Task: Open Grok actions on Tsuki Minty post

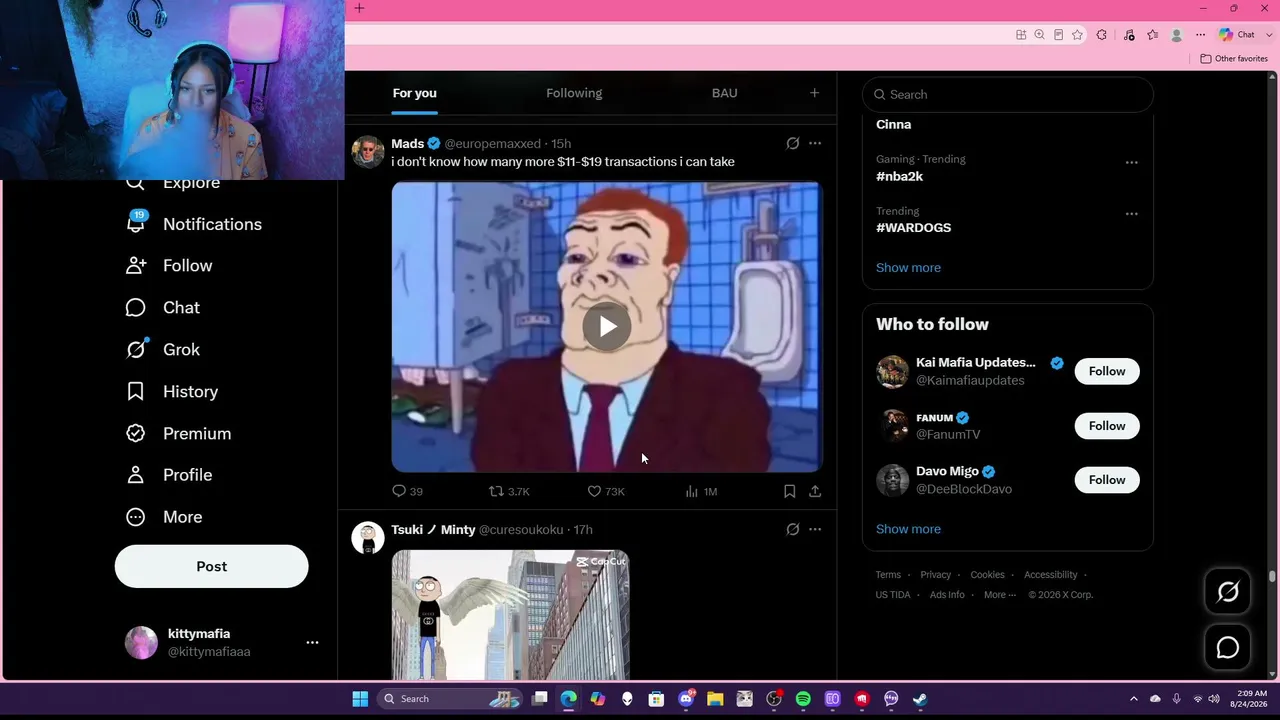Action: [793, 530]
